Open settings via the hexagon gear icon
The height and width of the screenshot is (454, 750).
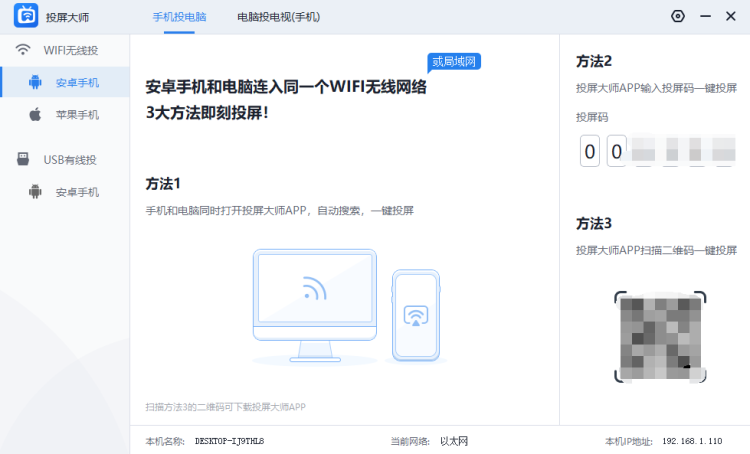(678, 16)
